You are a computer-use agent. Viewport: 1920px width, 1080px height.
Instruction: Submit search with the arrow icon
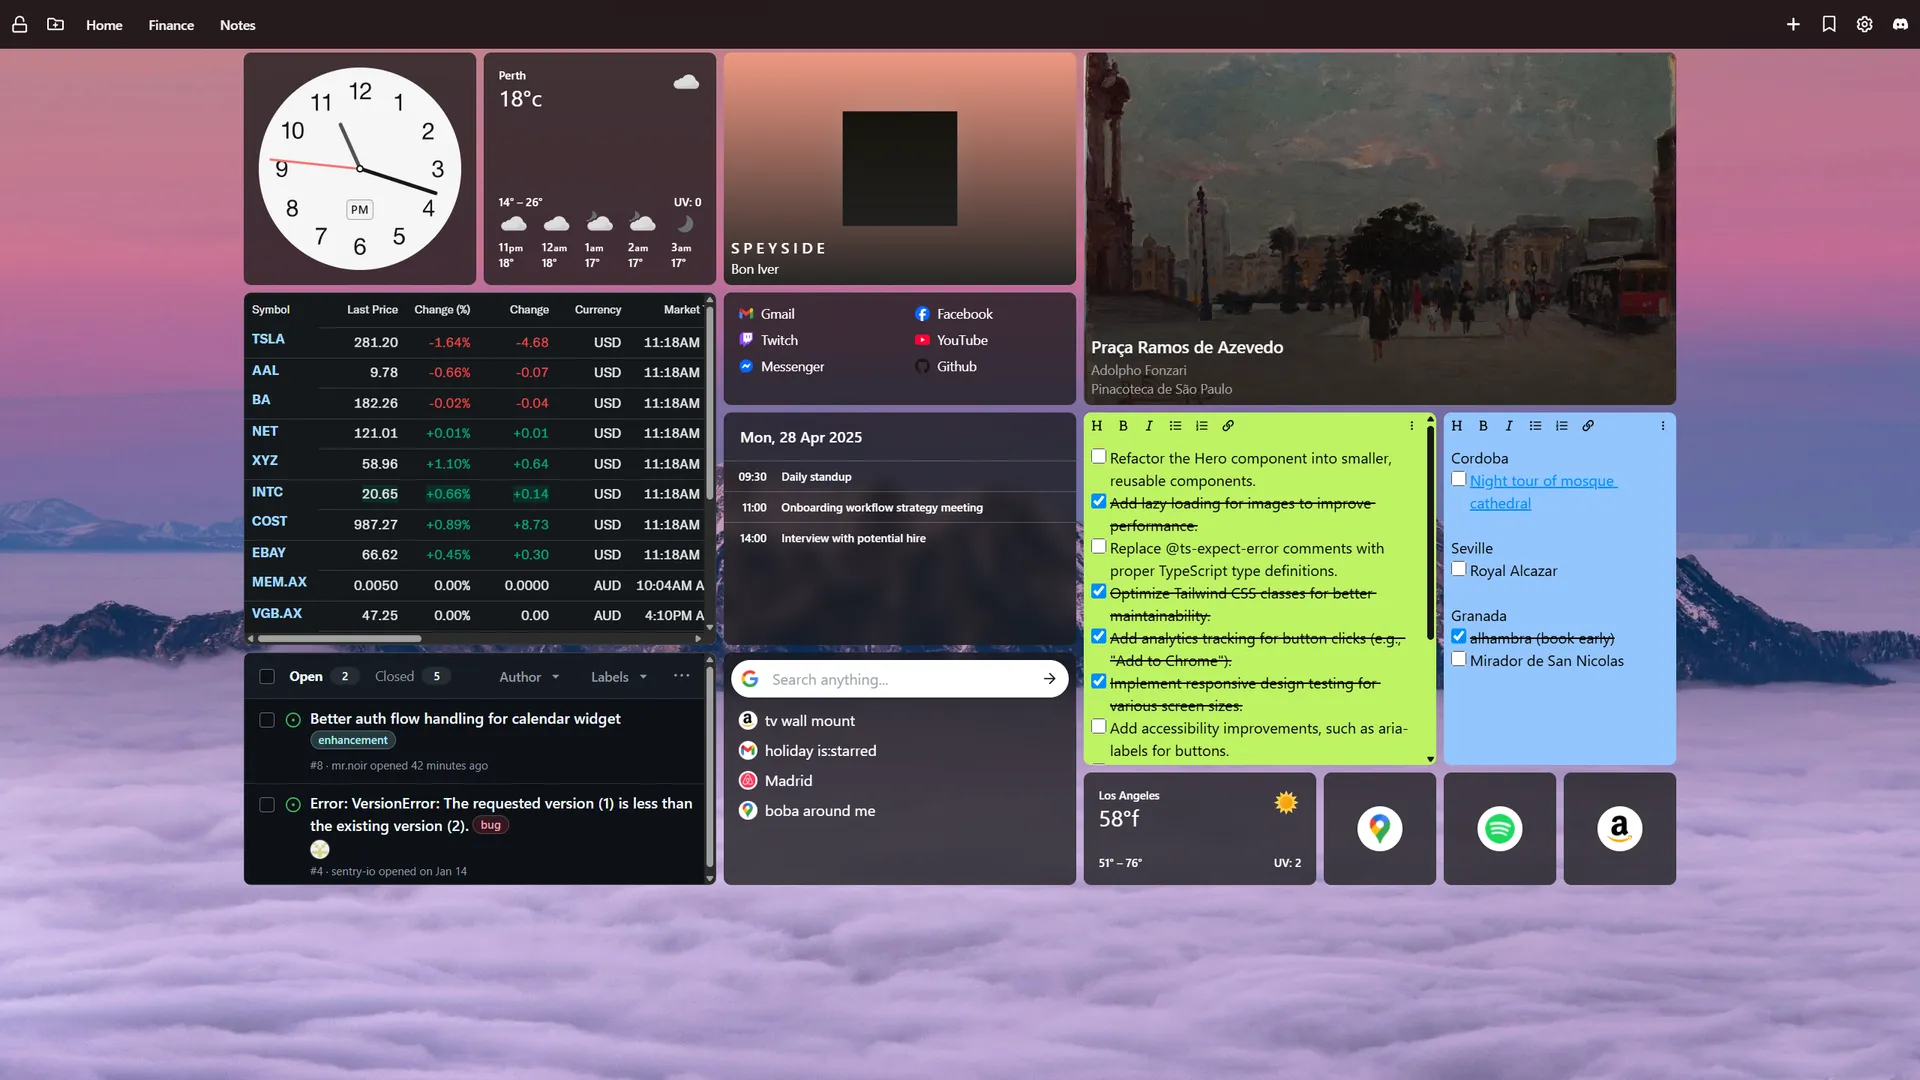click(1049, 679)
